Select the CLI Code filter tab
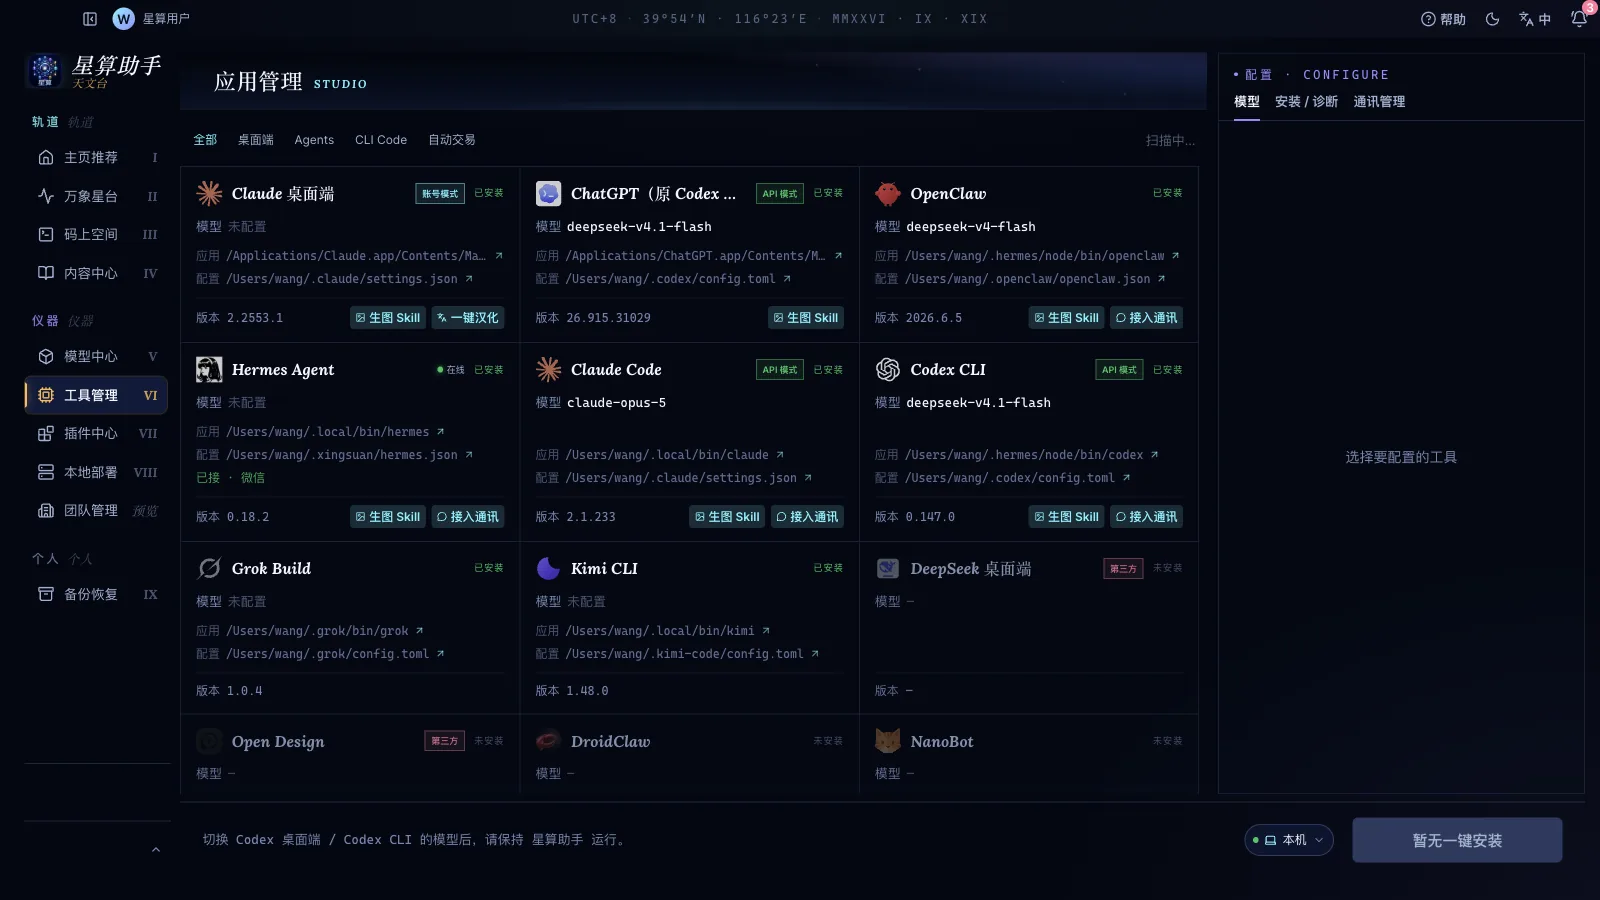The width and height of the screenshot is (1600, 900). pos(381,140)
